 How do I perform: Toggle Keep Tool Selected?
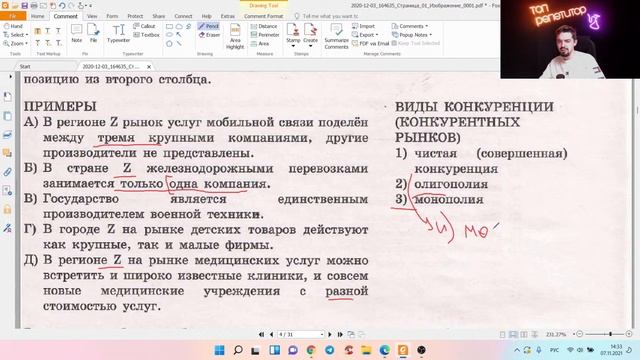point(416,43)
